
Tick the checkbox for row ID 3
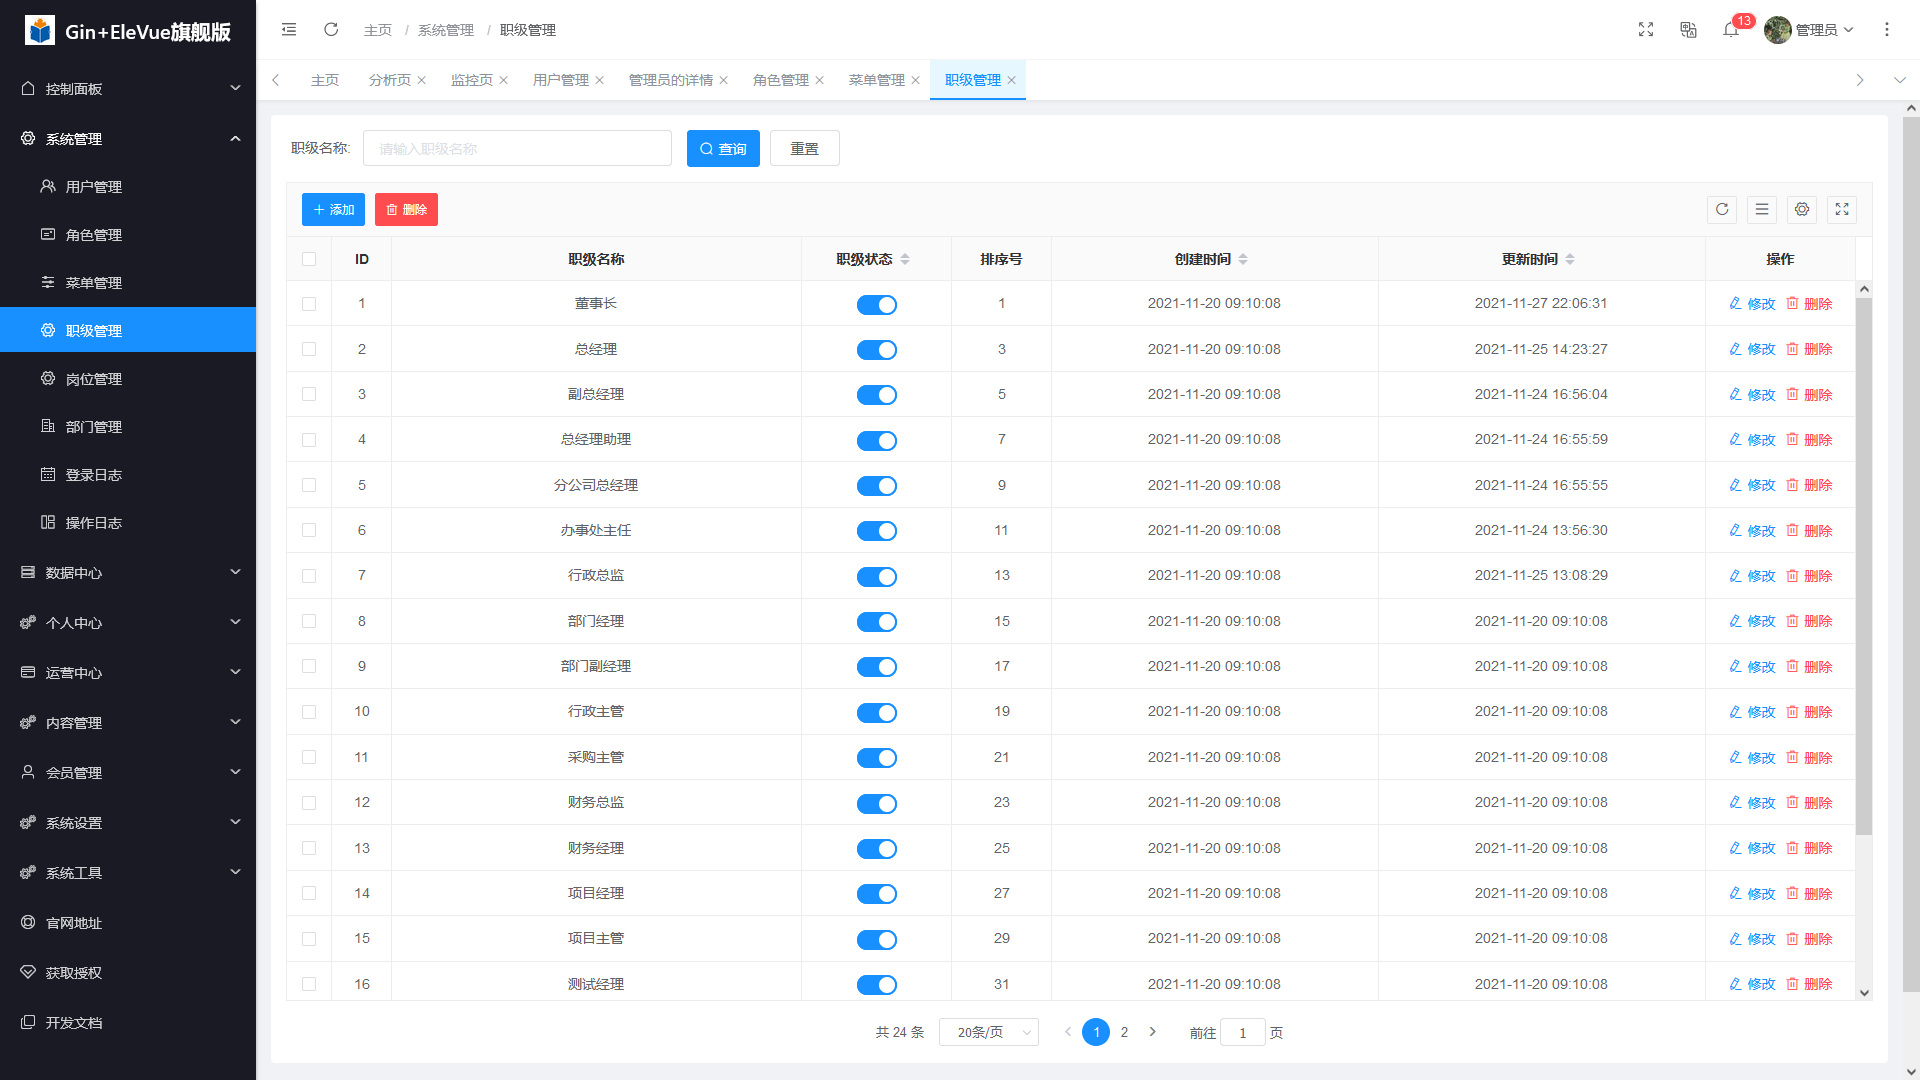tap(309, 395)
